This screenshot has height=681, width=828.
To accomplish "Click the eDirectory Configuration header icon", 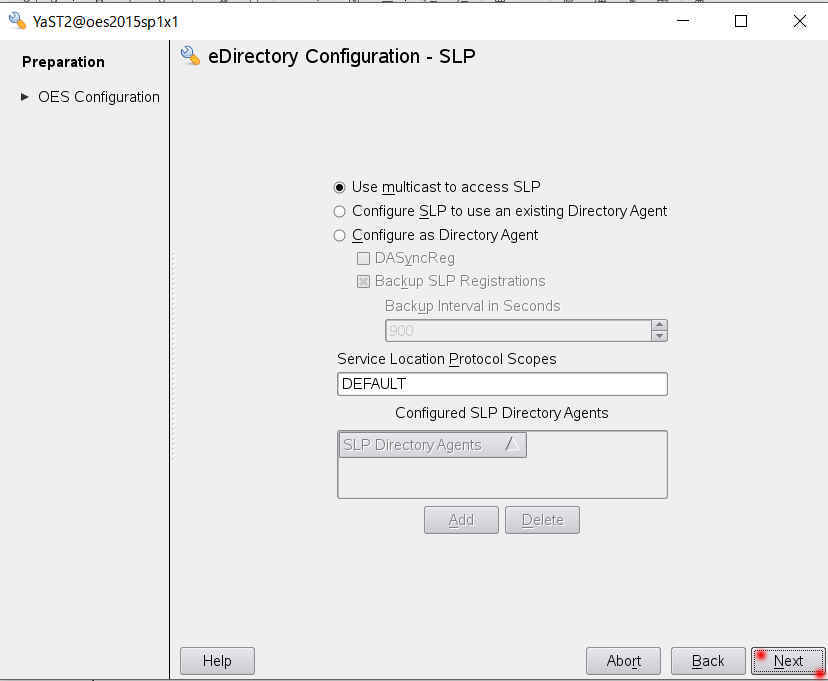I will click(190, 56).
